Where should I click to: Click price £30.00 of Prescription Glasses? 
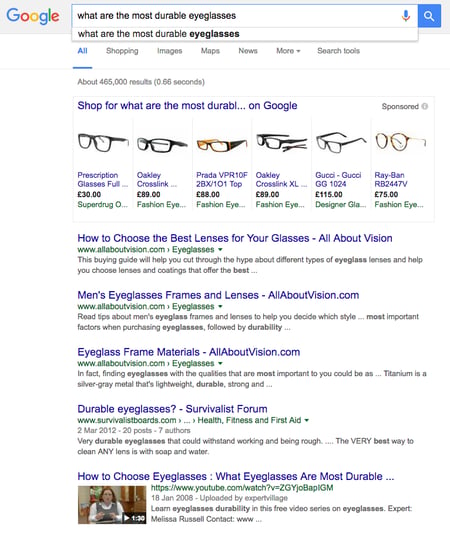tap(89, 194)
